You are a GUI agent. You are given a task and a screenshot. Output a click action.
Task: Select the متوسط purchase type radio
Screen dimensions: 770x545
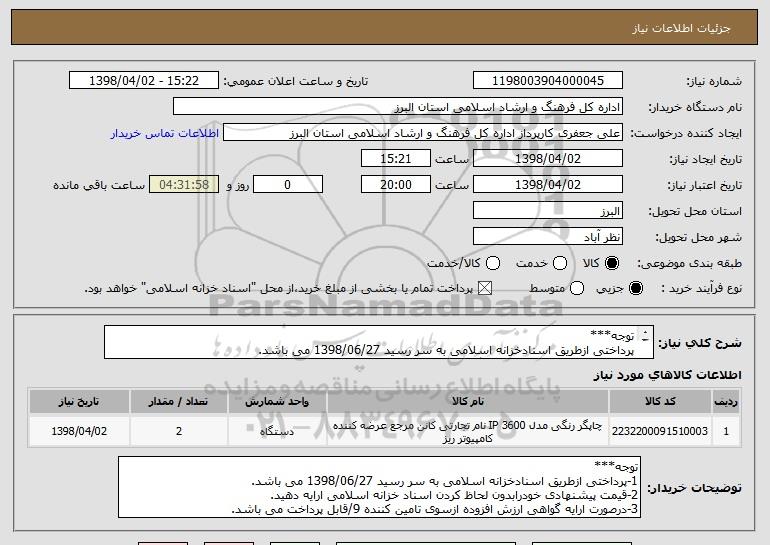[577, 288]
